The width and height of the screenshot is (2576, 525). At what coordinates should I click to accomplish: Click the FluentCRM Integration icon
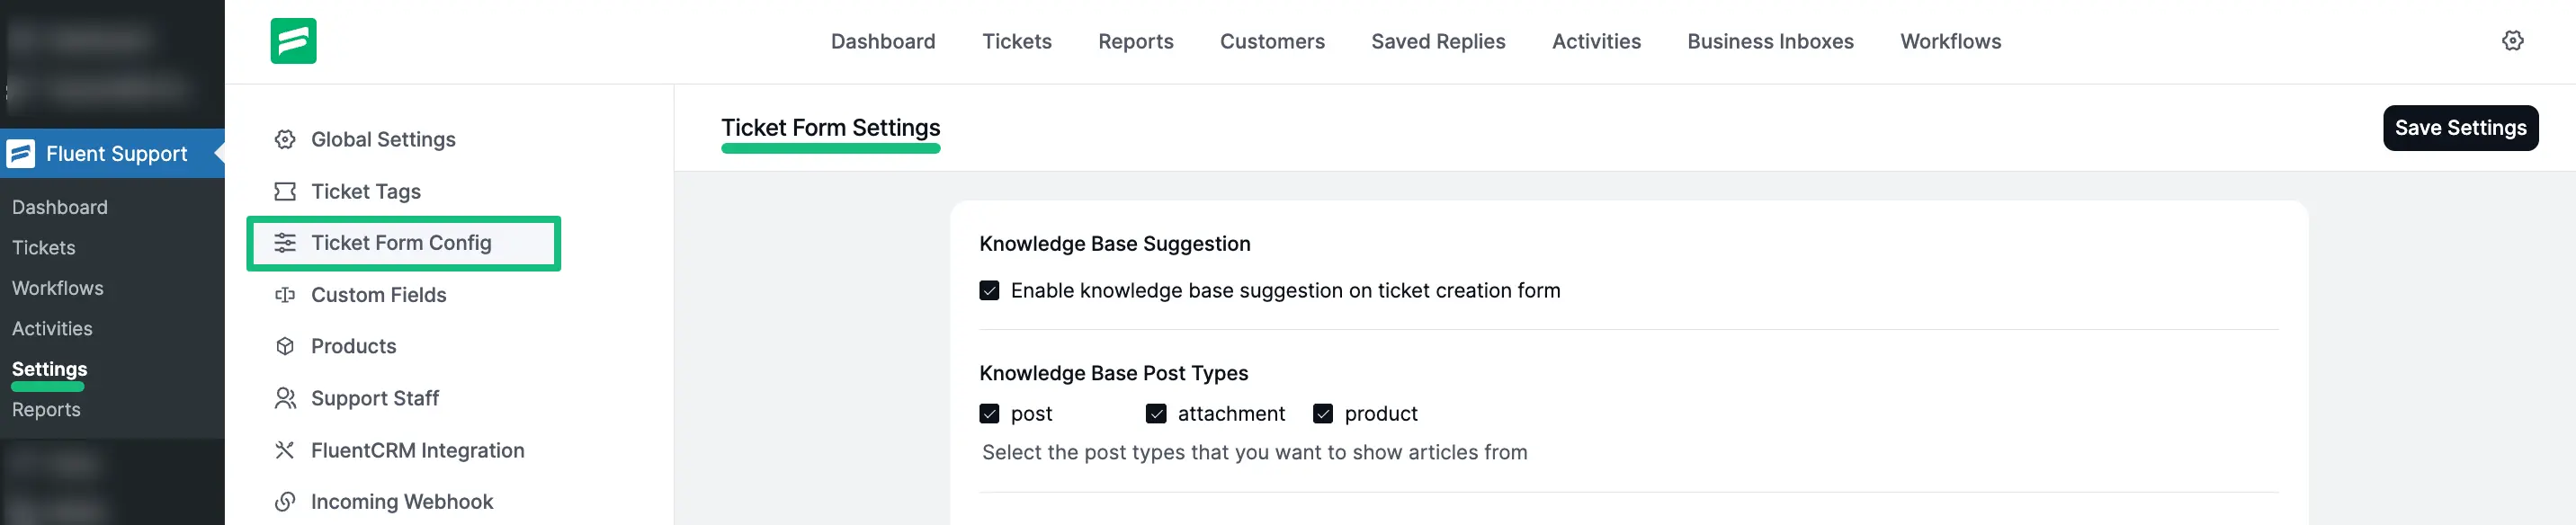(285, 450)
